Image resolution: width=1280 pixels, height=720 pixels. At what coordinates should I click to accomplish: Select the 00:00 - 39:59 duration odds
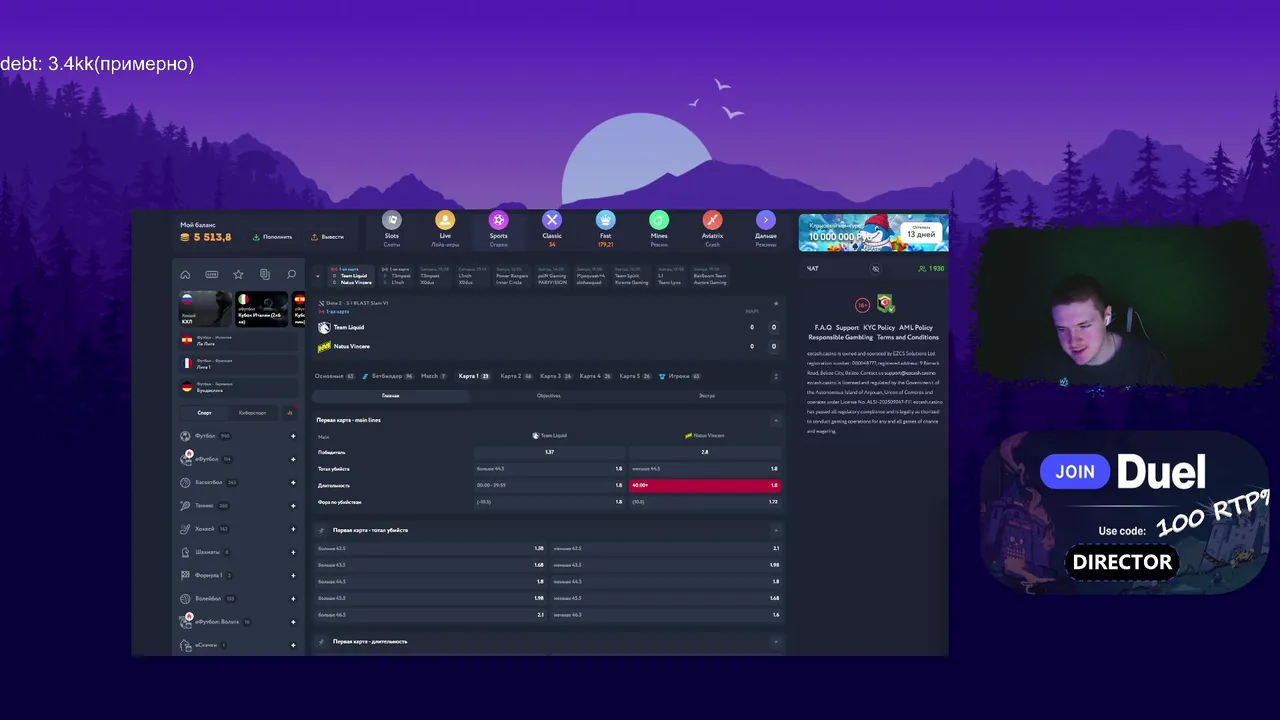[549, 485]
